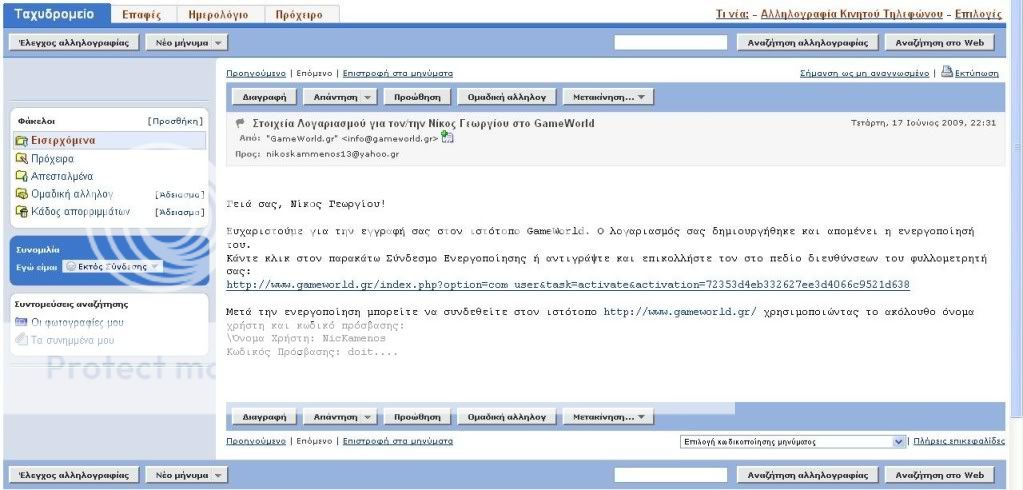
Task: Click the flag icon beside the message subject
Action: coord(240,123)
